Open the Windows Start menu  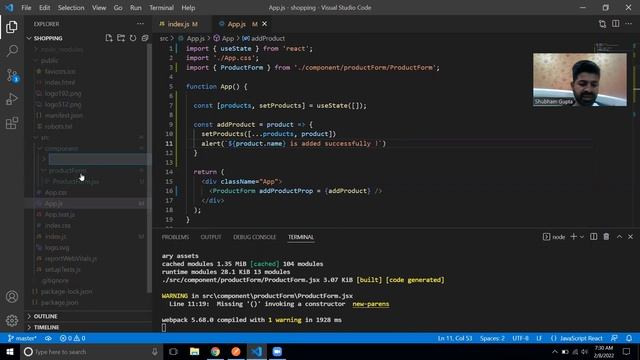[x=10, y=352]
